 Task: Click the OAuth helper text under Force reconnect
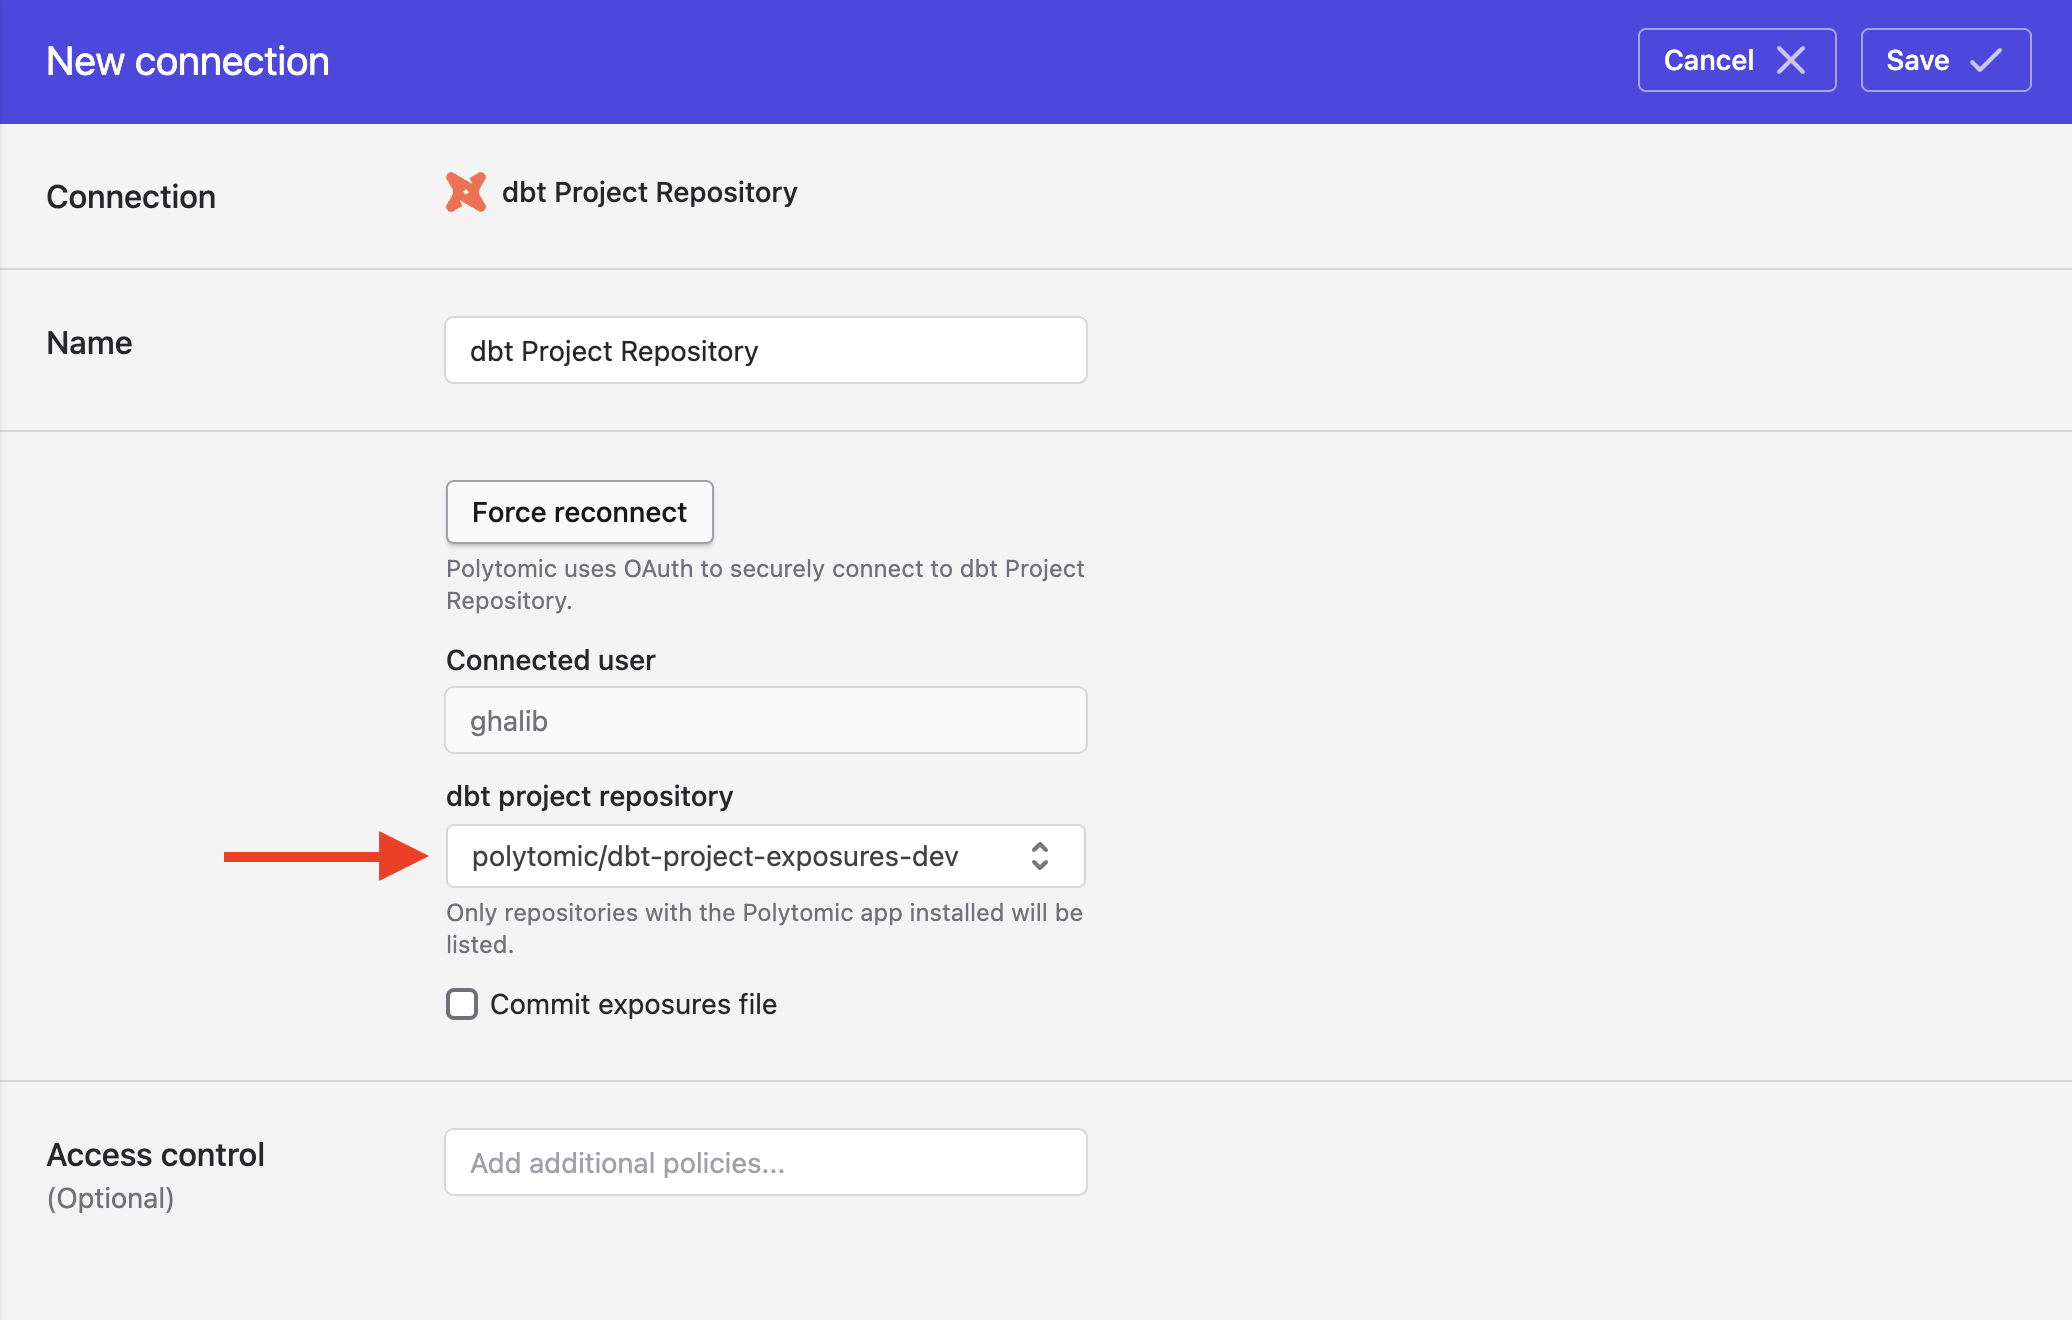764,584
